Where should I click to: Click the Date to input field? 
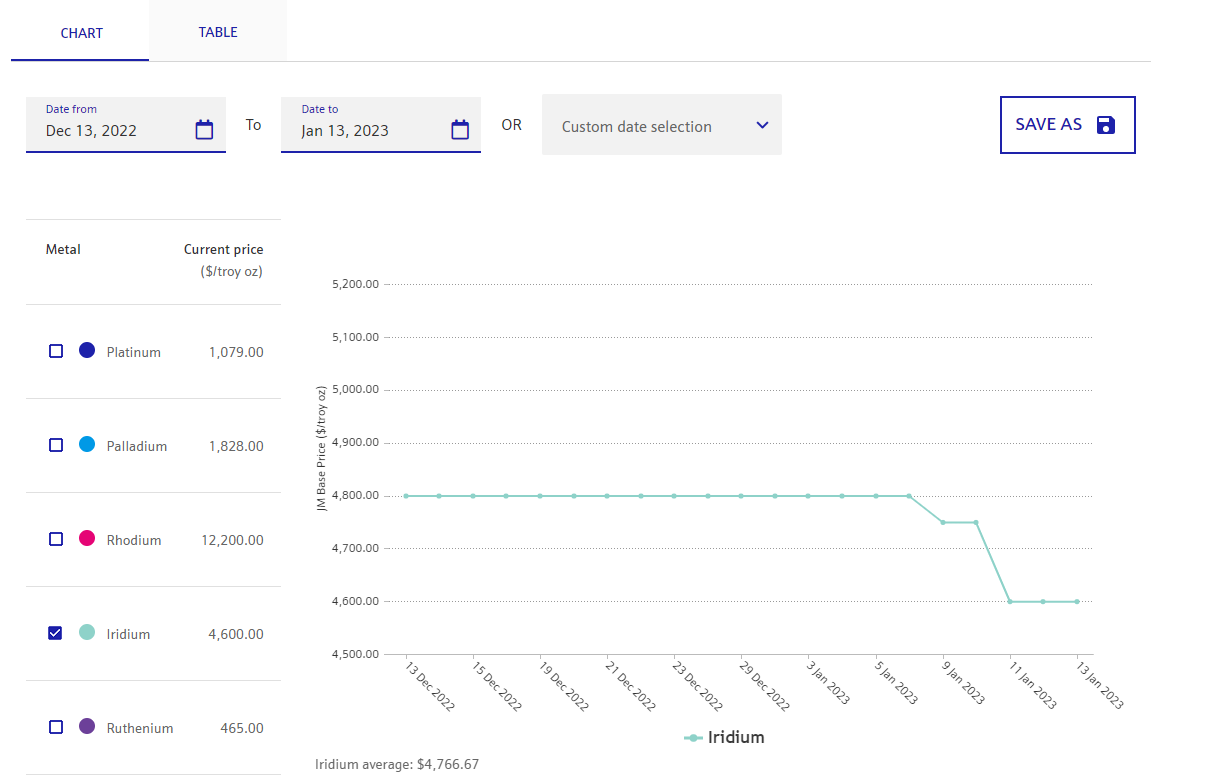(x=365, y=130)
